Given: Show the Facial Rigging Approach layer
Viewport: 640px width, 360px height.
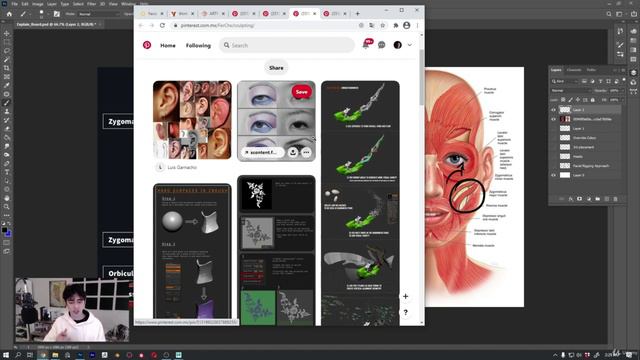Looking at the screenshot, I should click(x=553, y=166).
